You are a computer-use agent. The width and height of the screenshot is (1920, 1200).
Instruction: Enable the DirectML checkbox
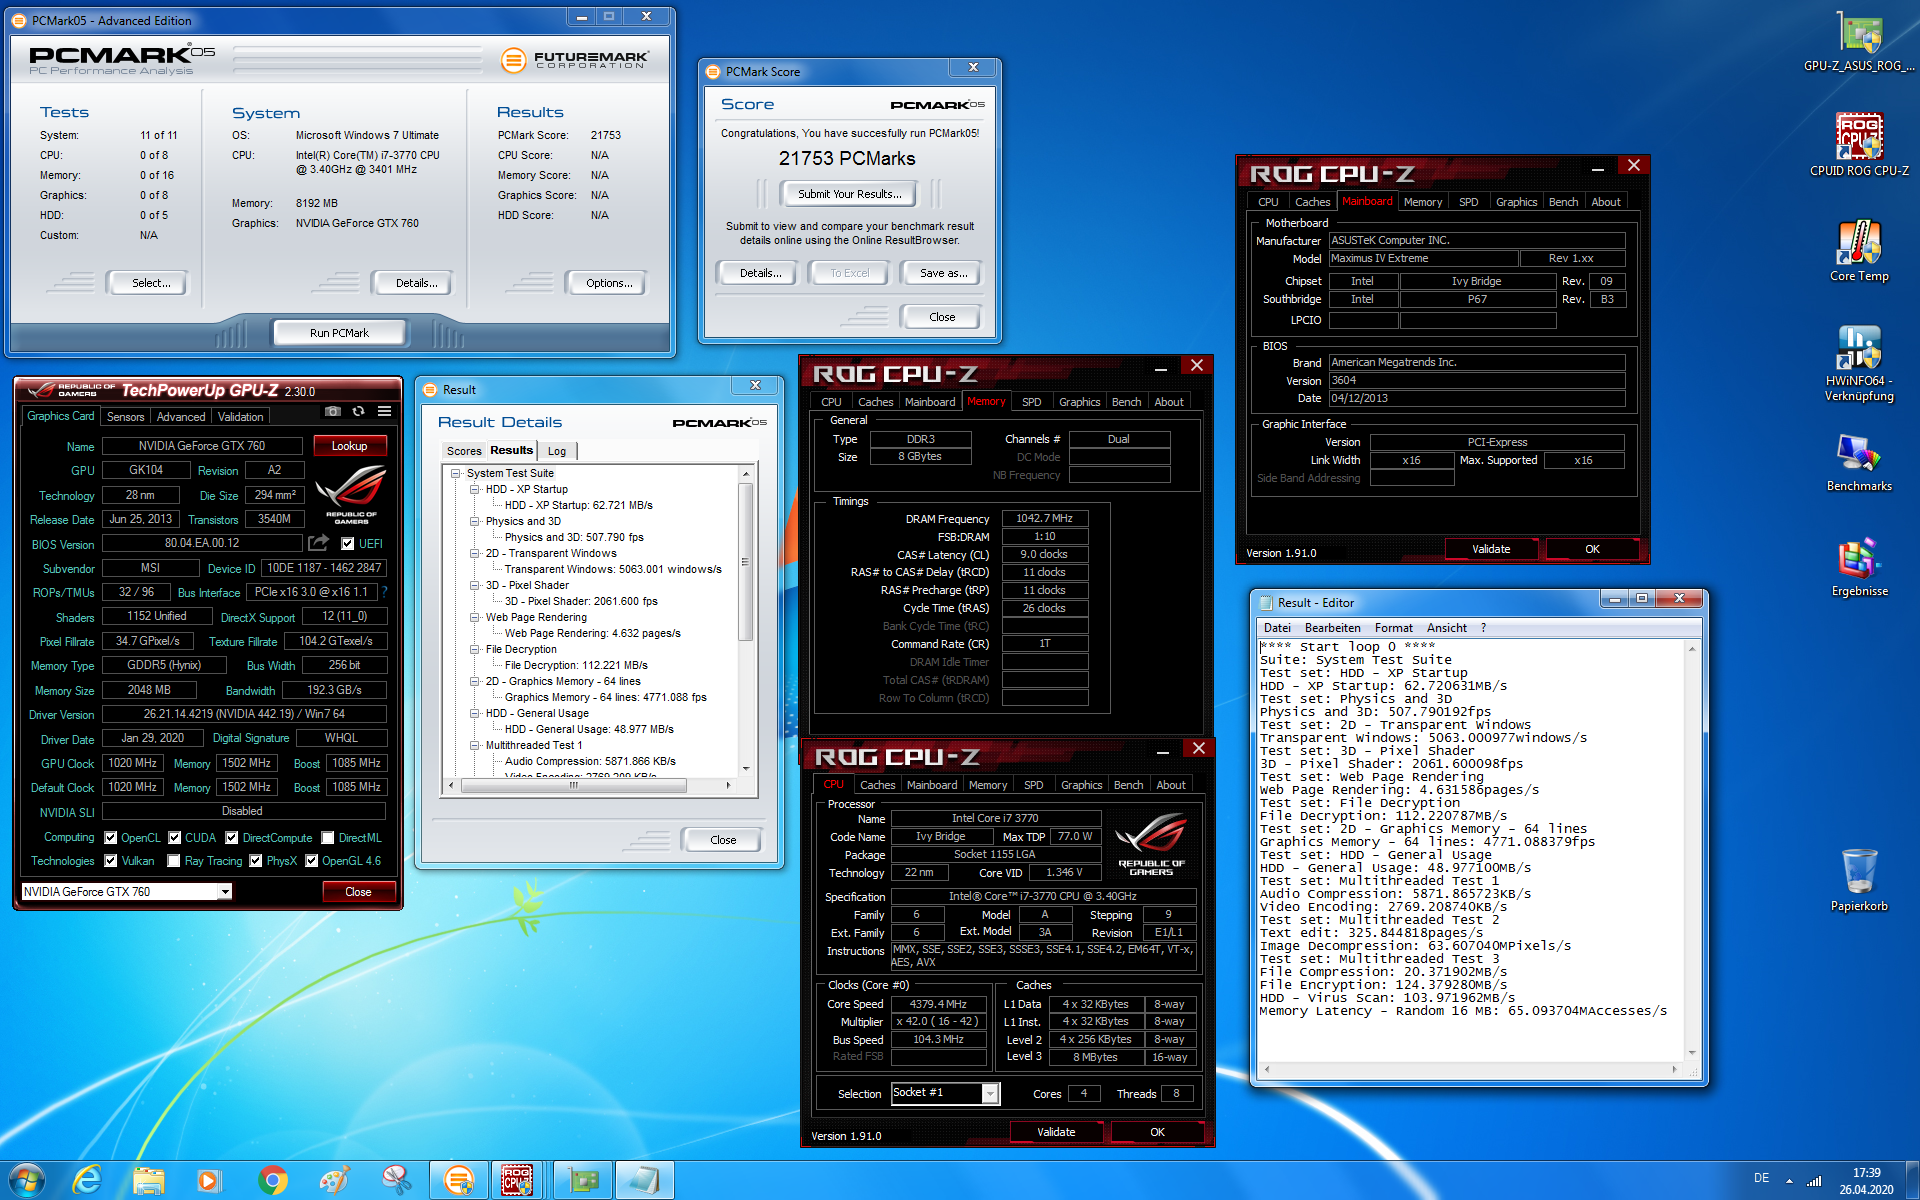[x=328, y=838]
